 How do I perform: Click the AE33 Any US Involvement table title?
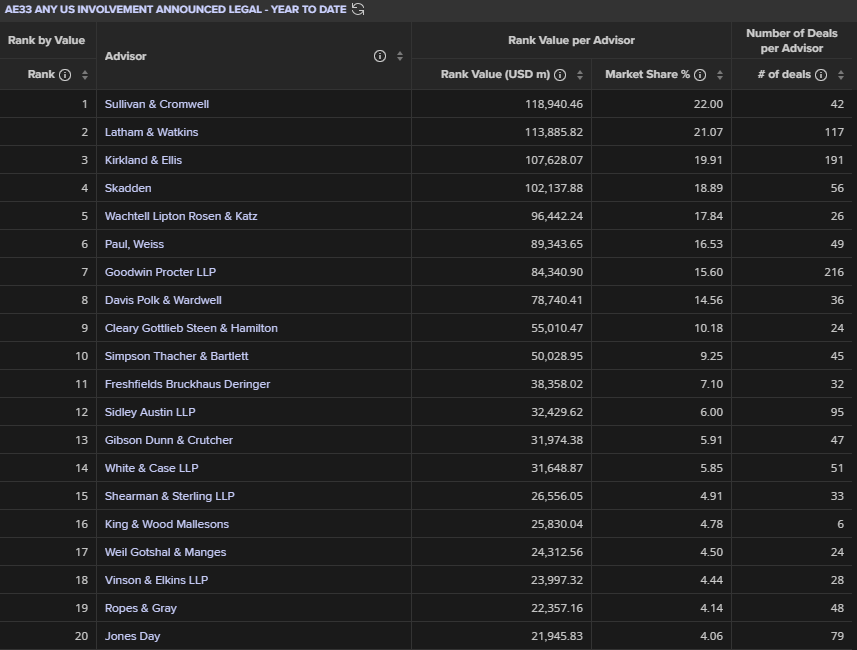click(175, 10)
